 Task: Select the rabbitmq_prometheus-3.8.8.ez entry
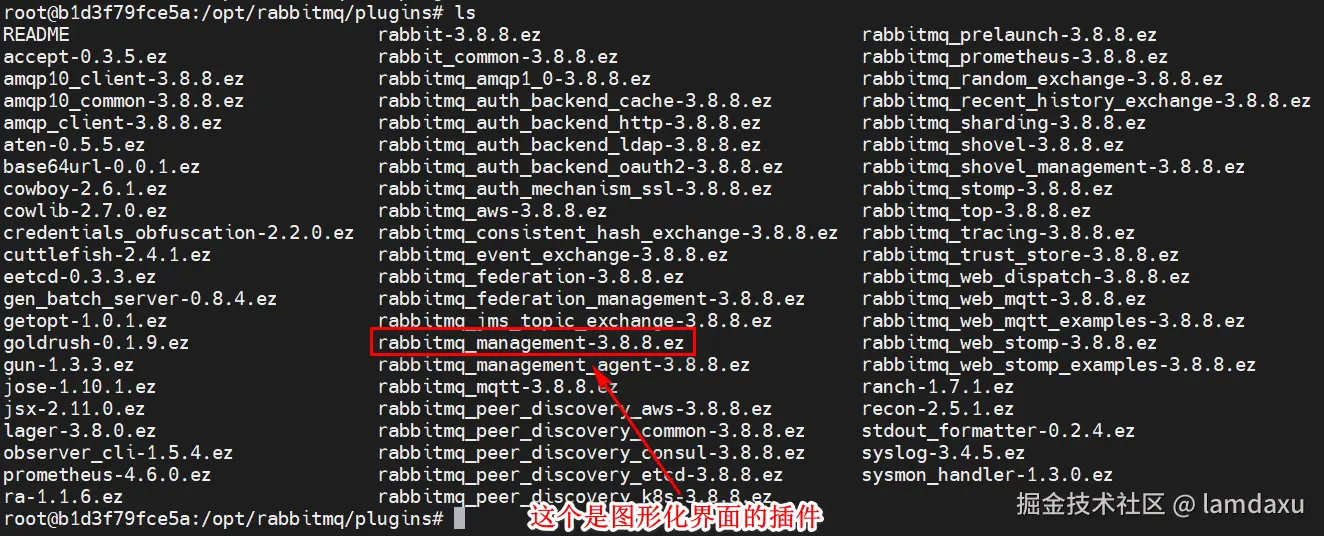[x=1015, y=57]
